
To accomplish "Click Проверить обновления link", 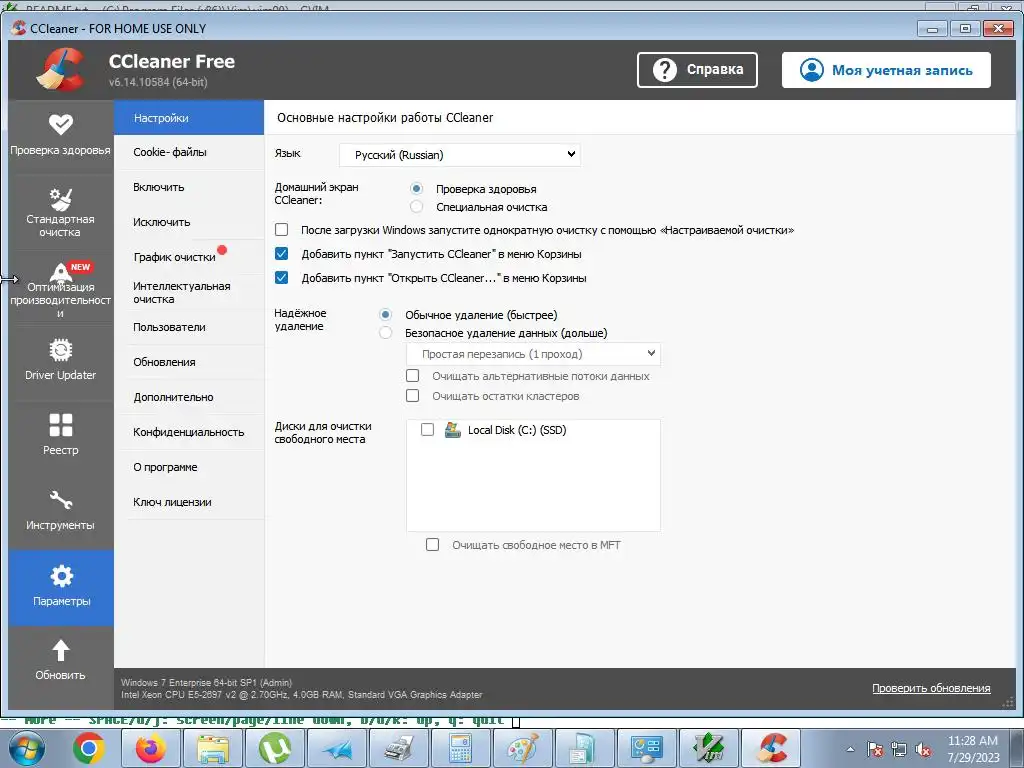I will coord(931,688).
